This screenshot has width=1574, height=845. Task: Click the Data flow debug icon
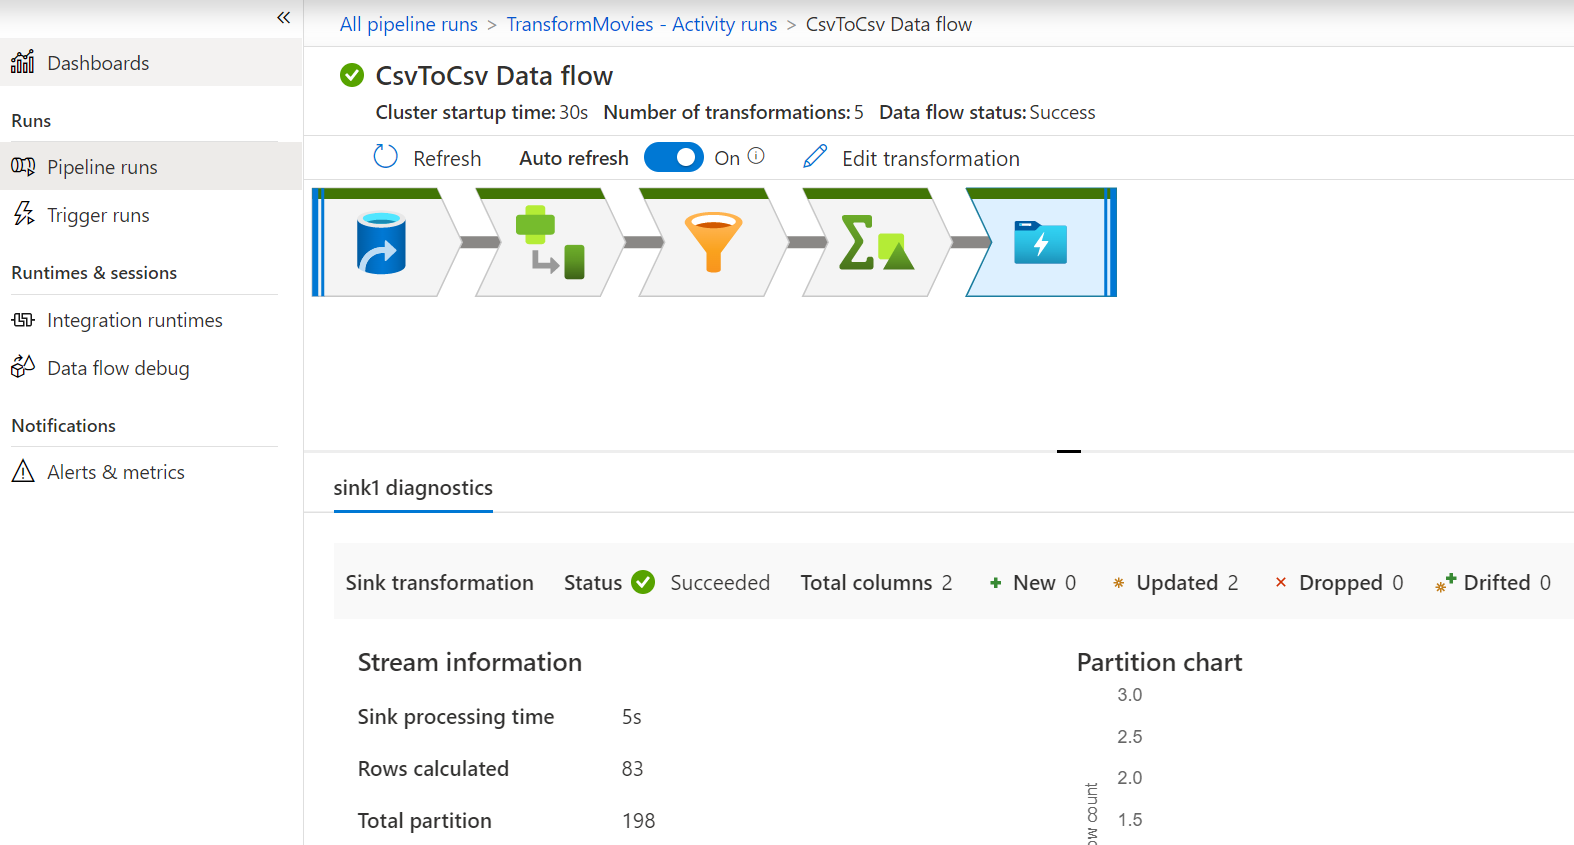(23, 366)
